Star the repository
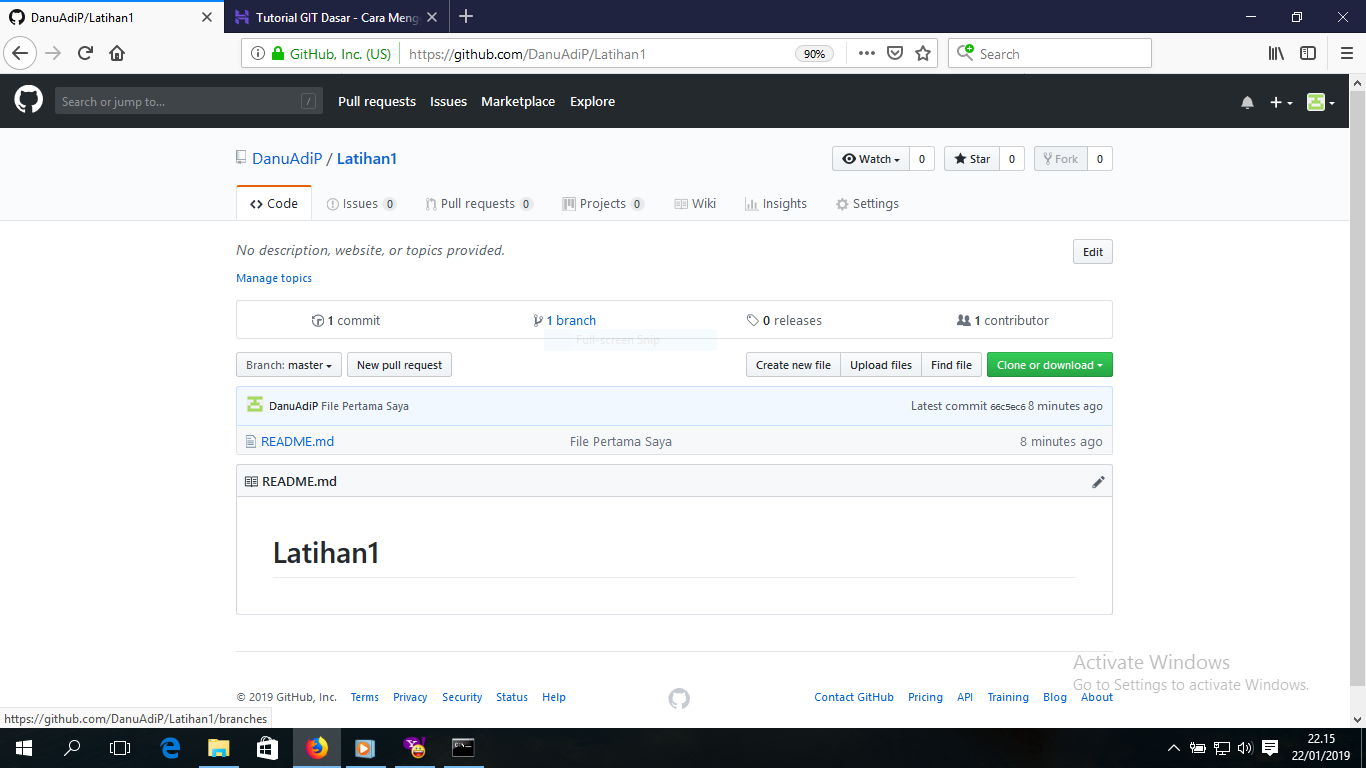The height and width of the screenshot is (768, 1366). (x=971, y=159)
